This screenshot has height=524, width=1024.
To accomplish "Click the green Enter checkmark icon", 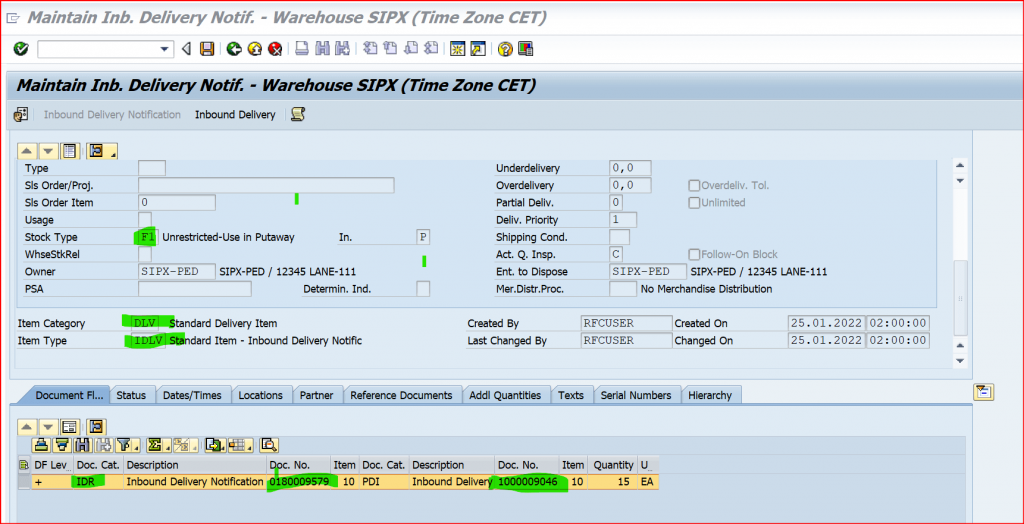I will click(21, 49).
